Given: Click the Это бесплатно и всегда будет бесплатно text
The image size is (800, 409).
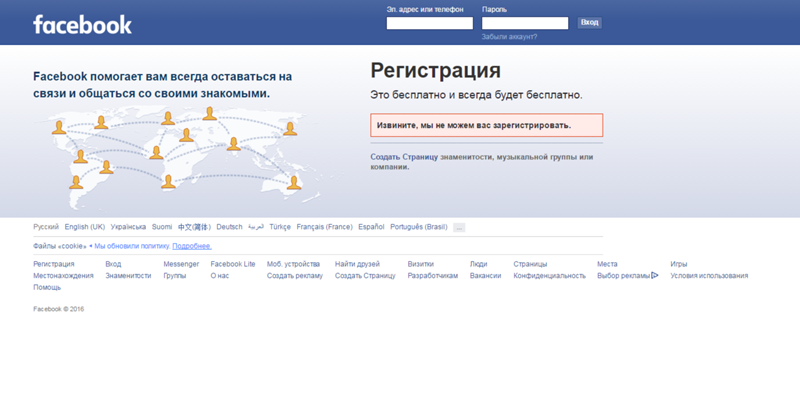Looking at the screenshot, I should tap(476, 95).
